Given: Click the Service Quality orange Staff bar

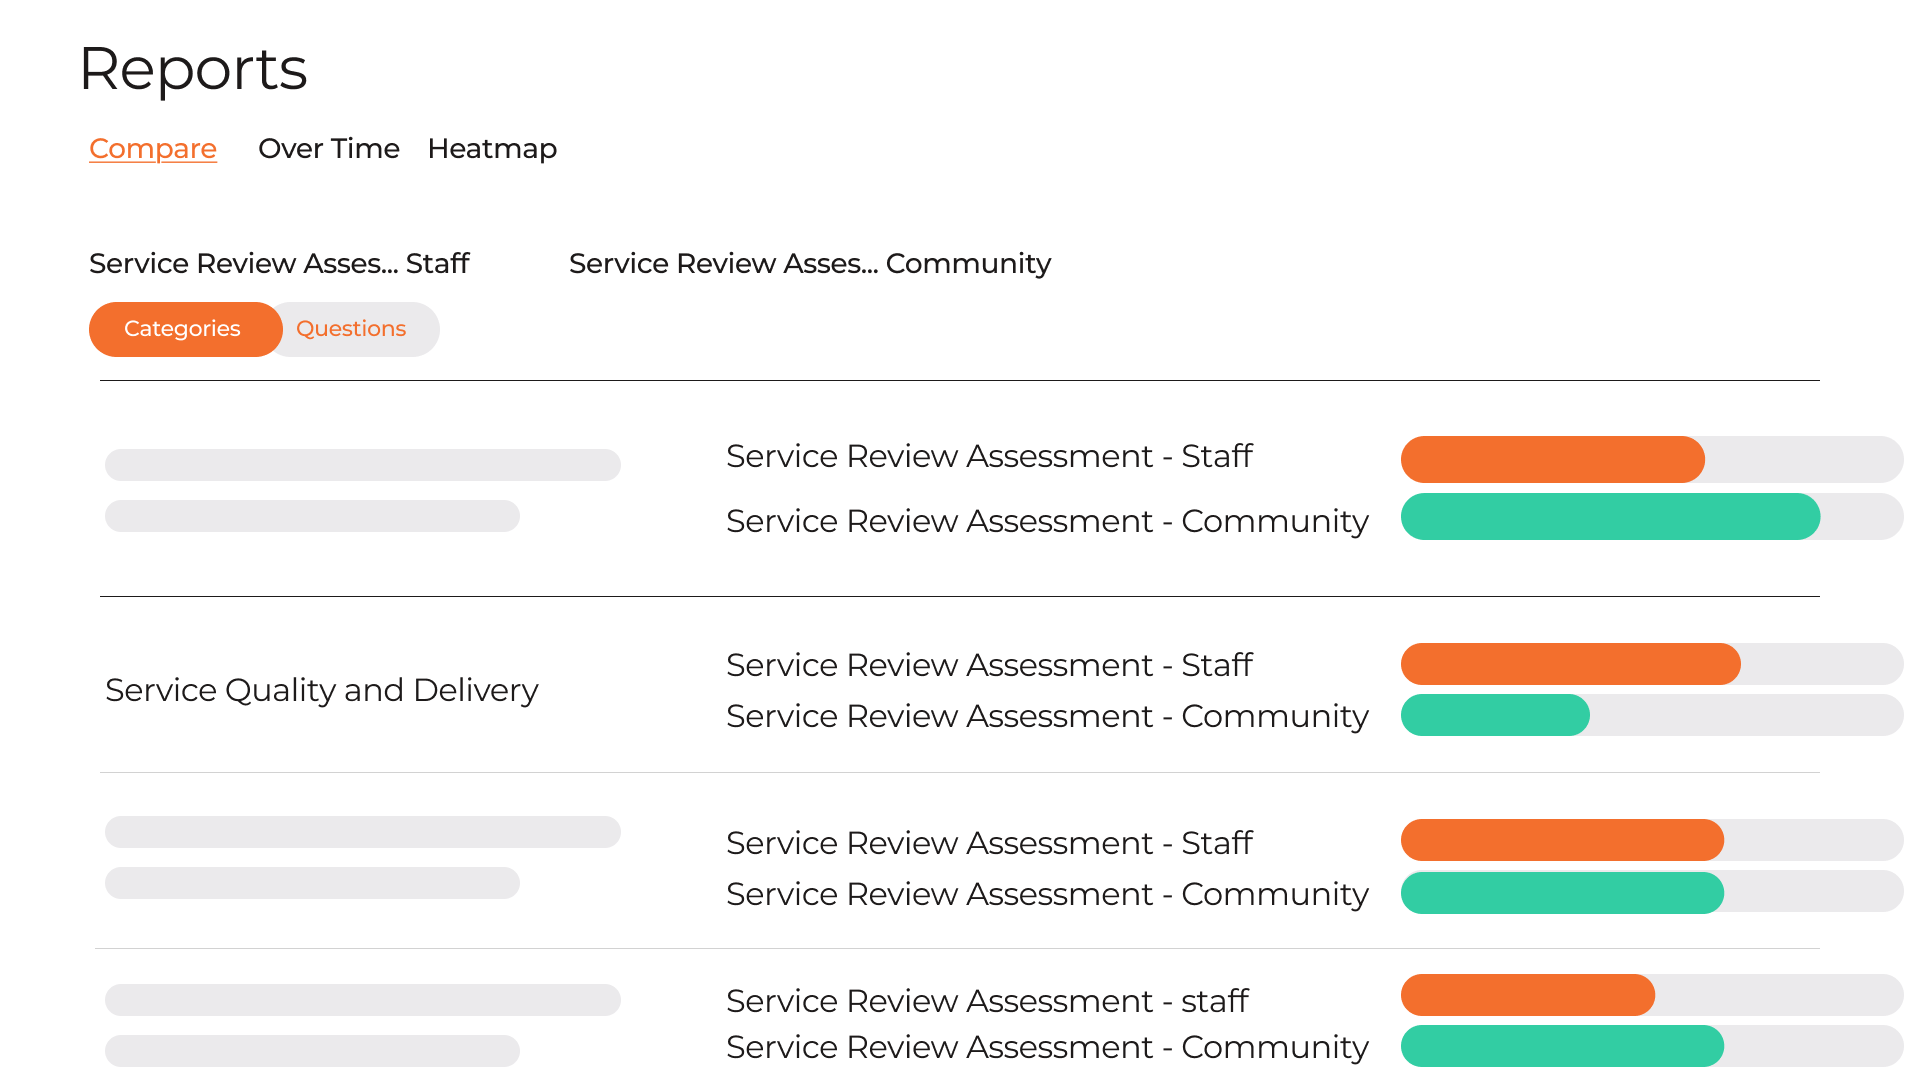Looking at the screenshot, I should coord(1570,664).
